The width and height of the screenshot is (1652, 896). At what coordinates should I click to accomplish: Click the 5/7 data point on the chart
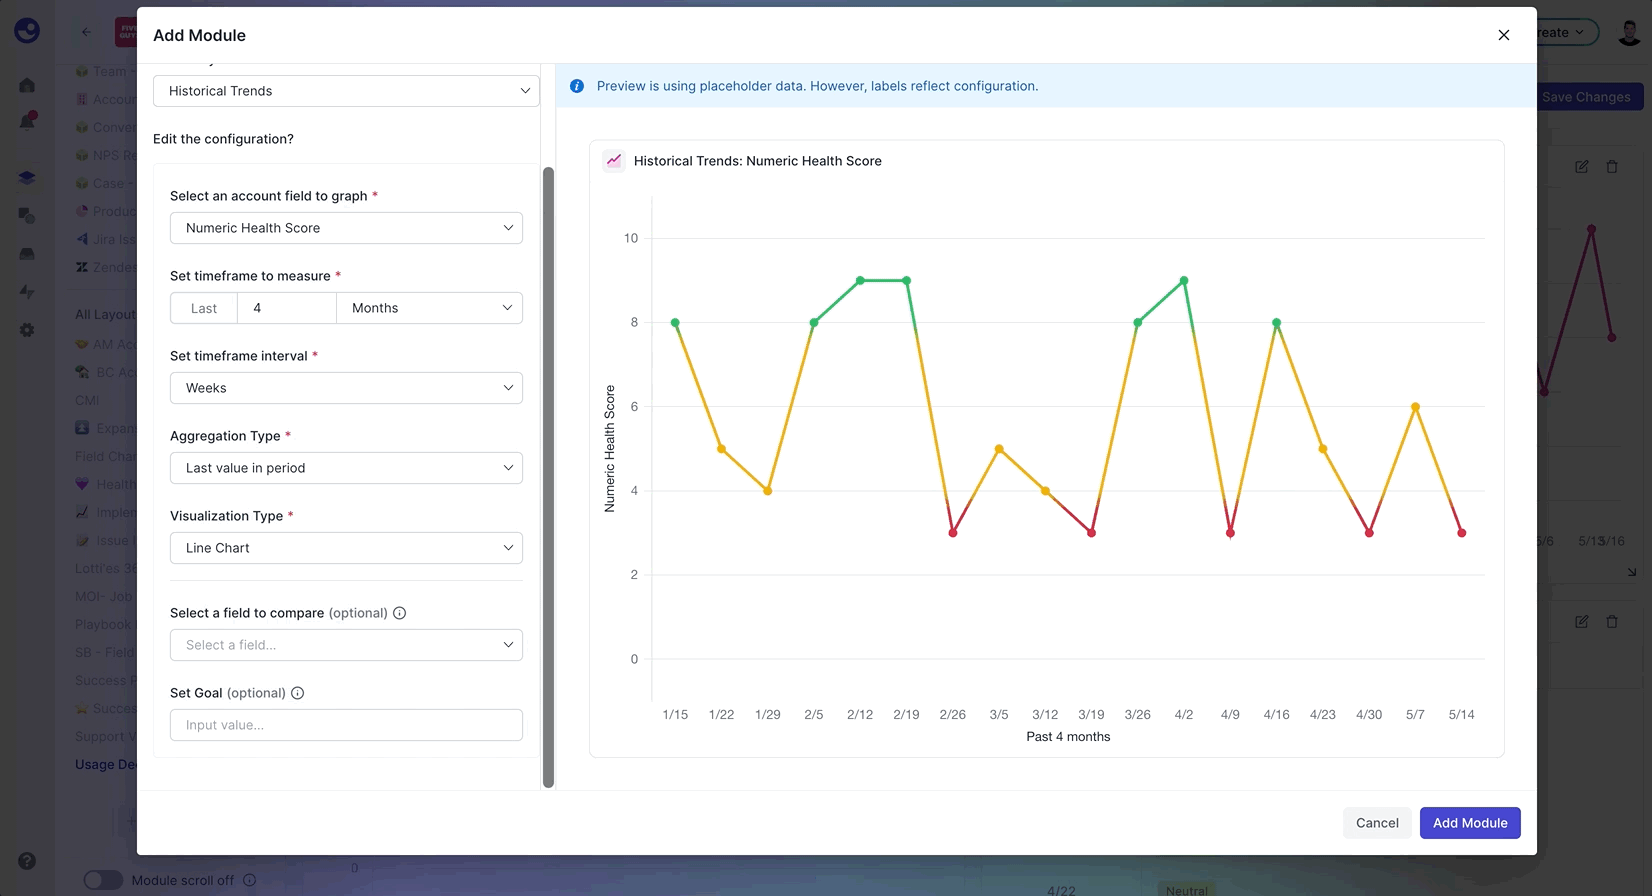tap(1415, 407)
